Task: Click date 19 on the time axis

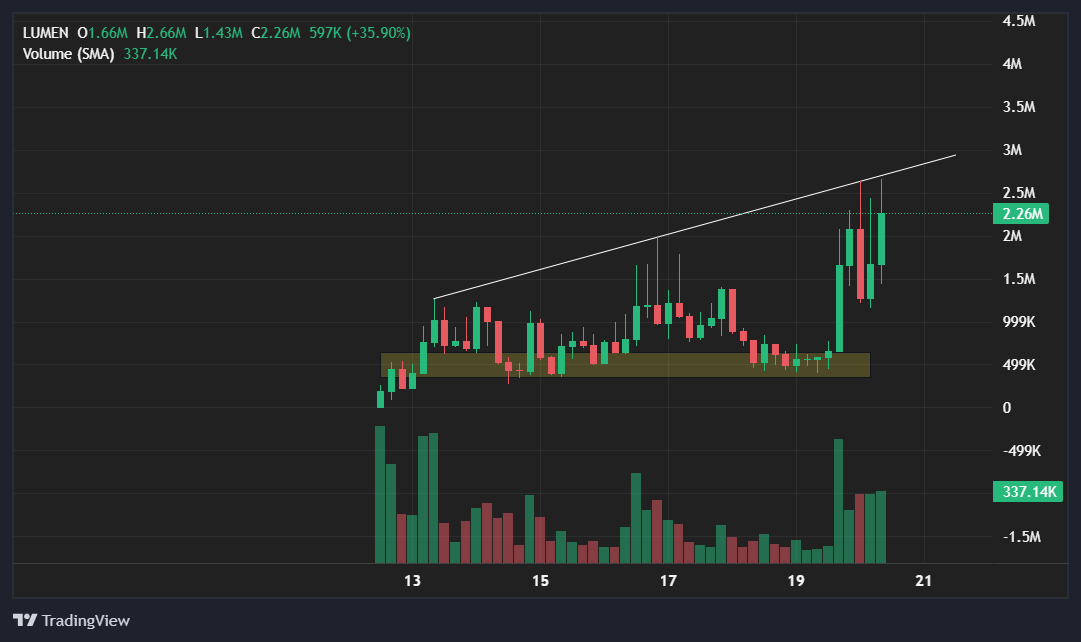Action: [x=796, y=581]
